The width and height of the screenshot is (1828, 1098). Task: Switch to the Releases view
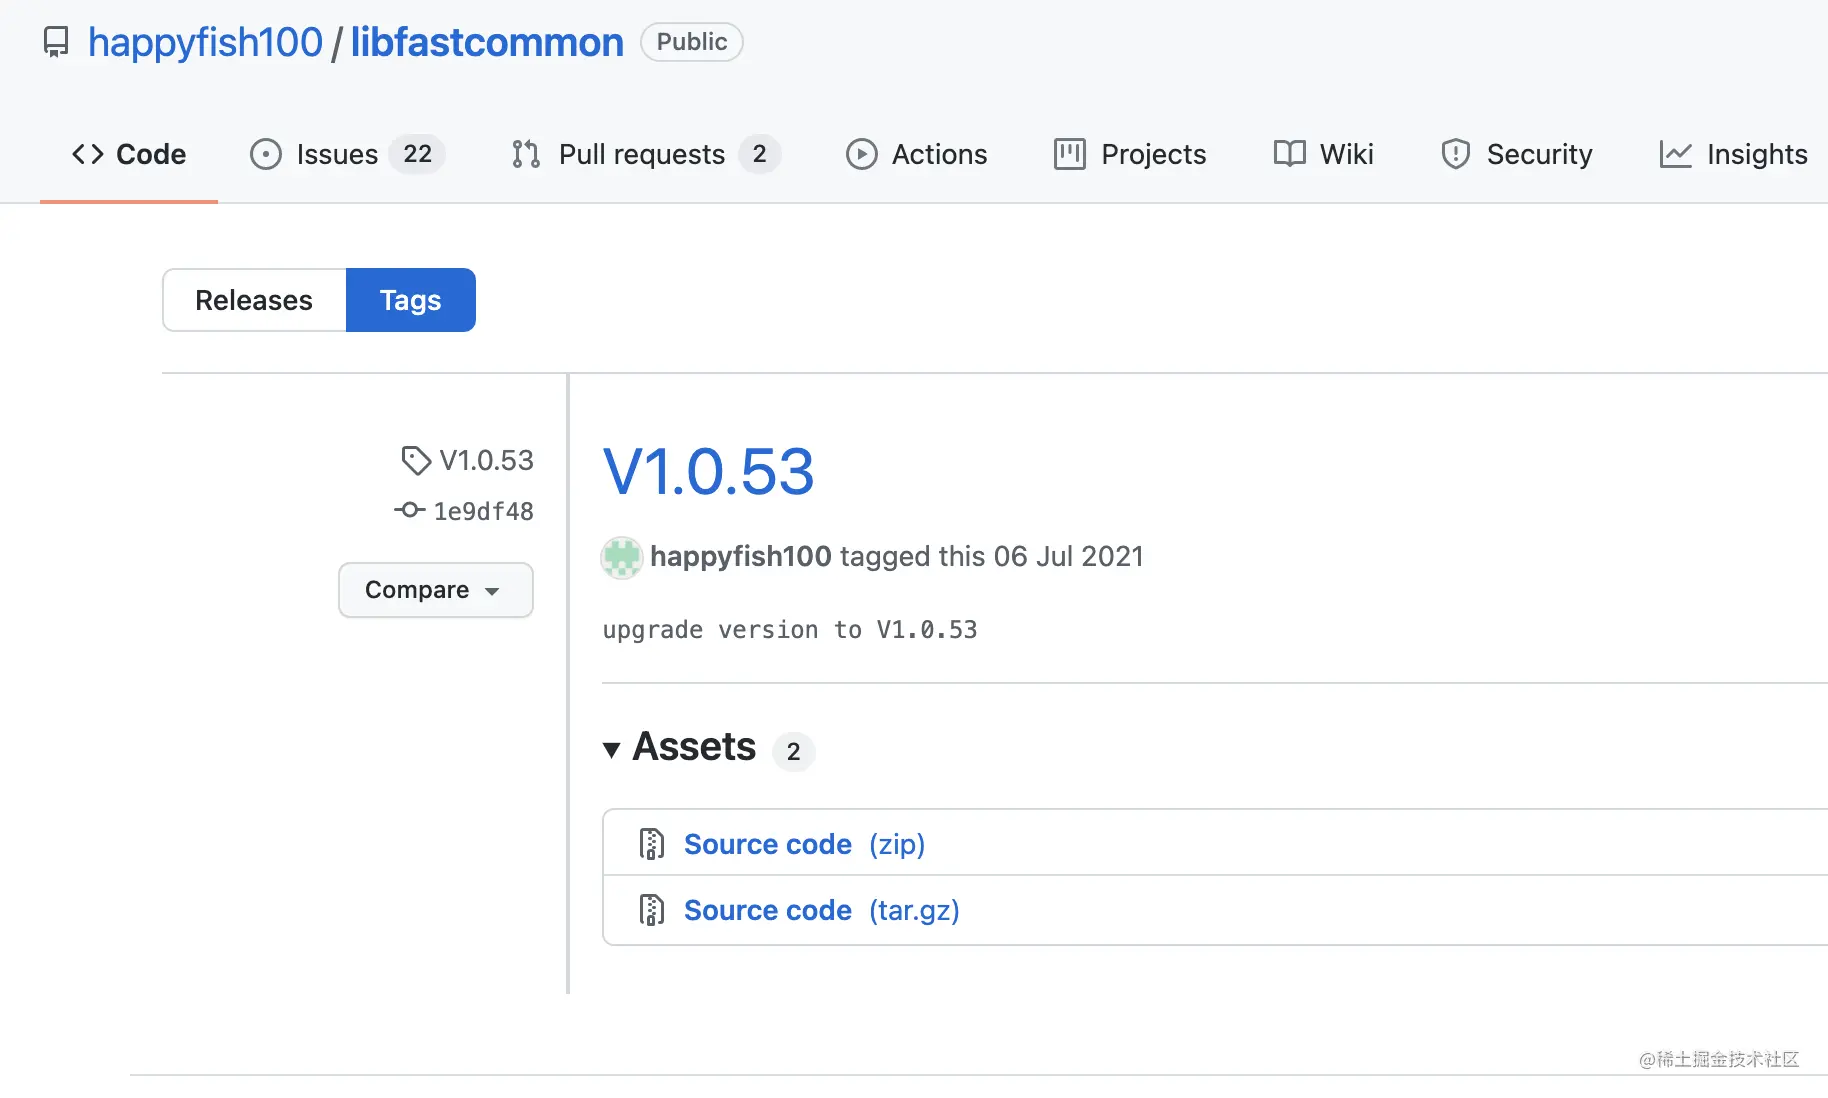254,300
